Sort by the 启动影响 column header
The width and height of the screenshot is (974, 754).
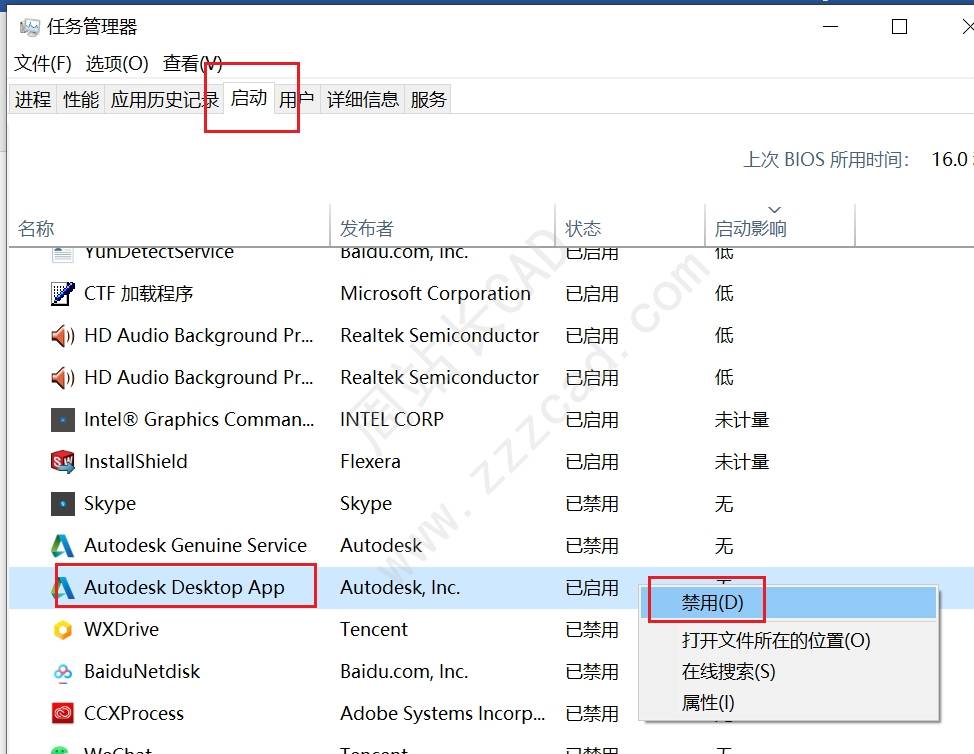pyautogui.click(x=751, y=228)
